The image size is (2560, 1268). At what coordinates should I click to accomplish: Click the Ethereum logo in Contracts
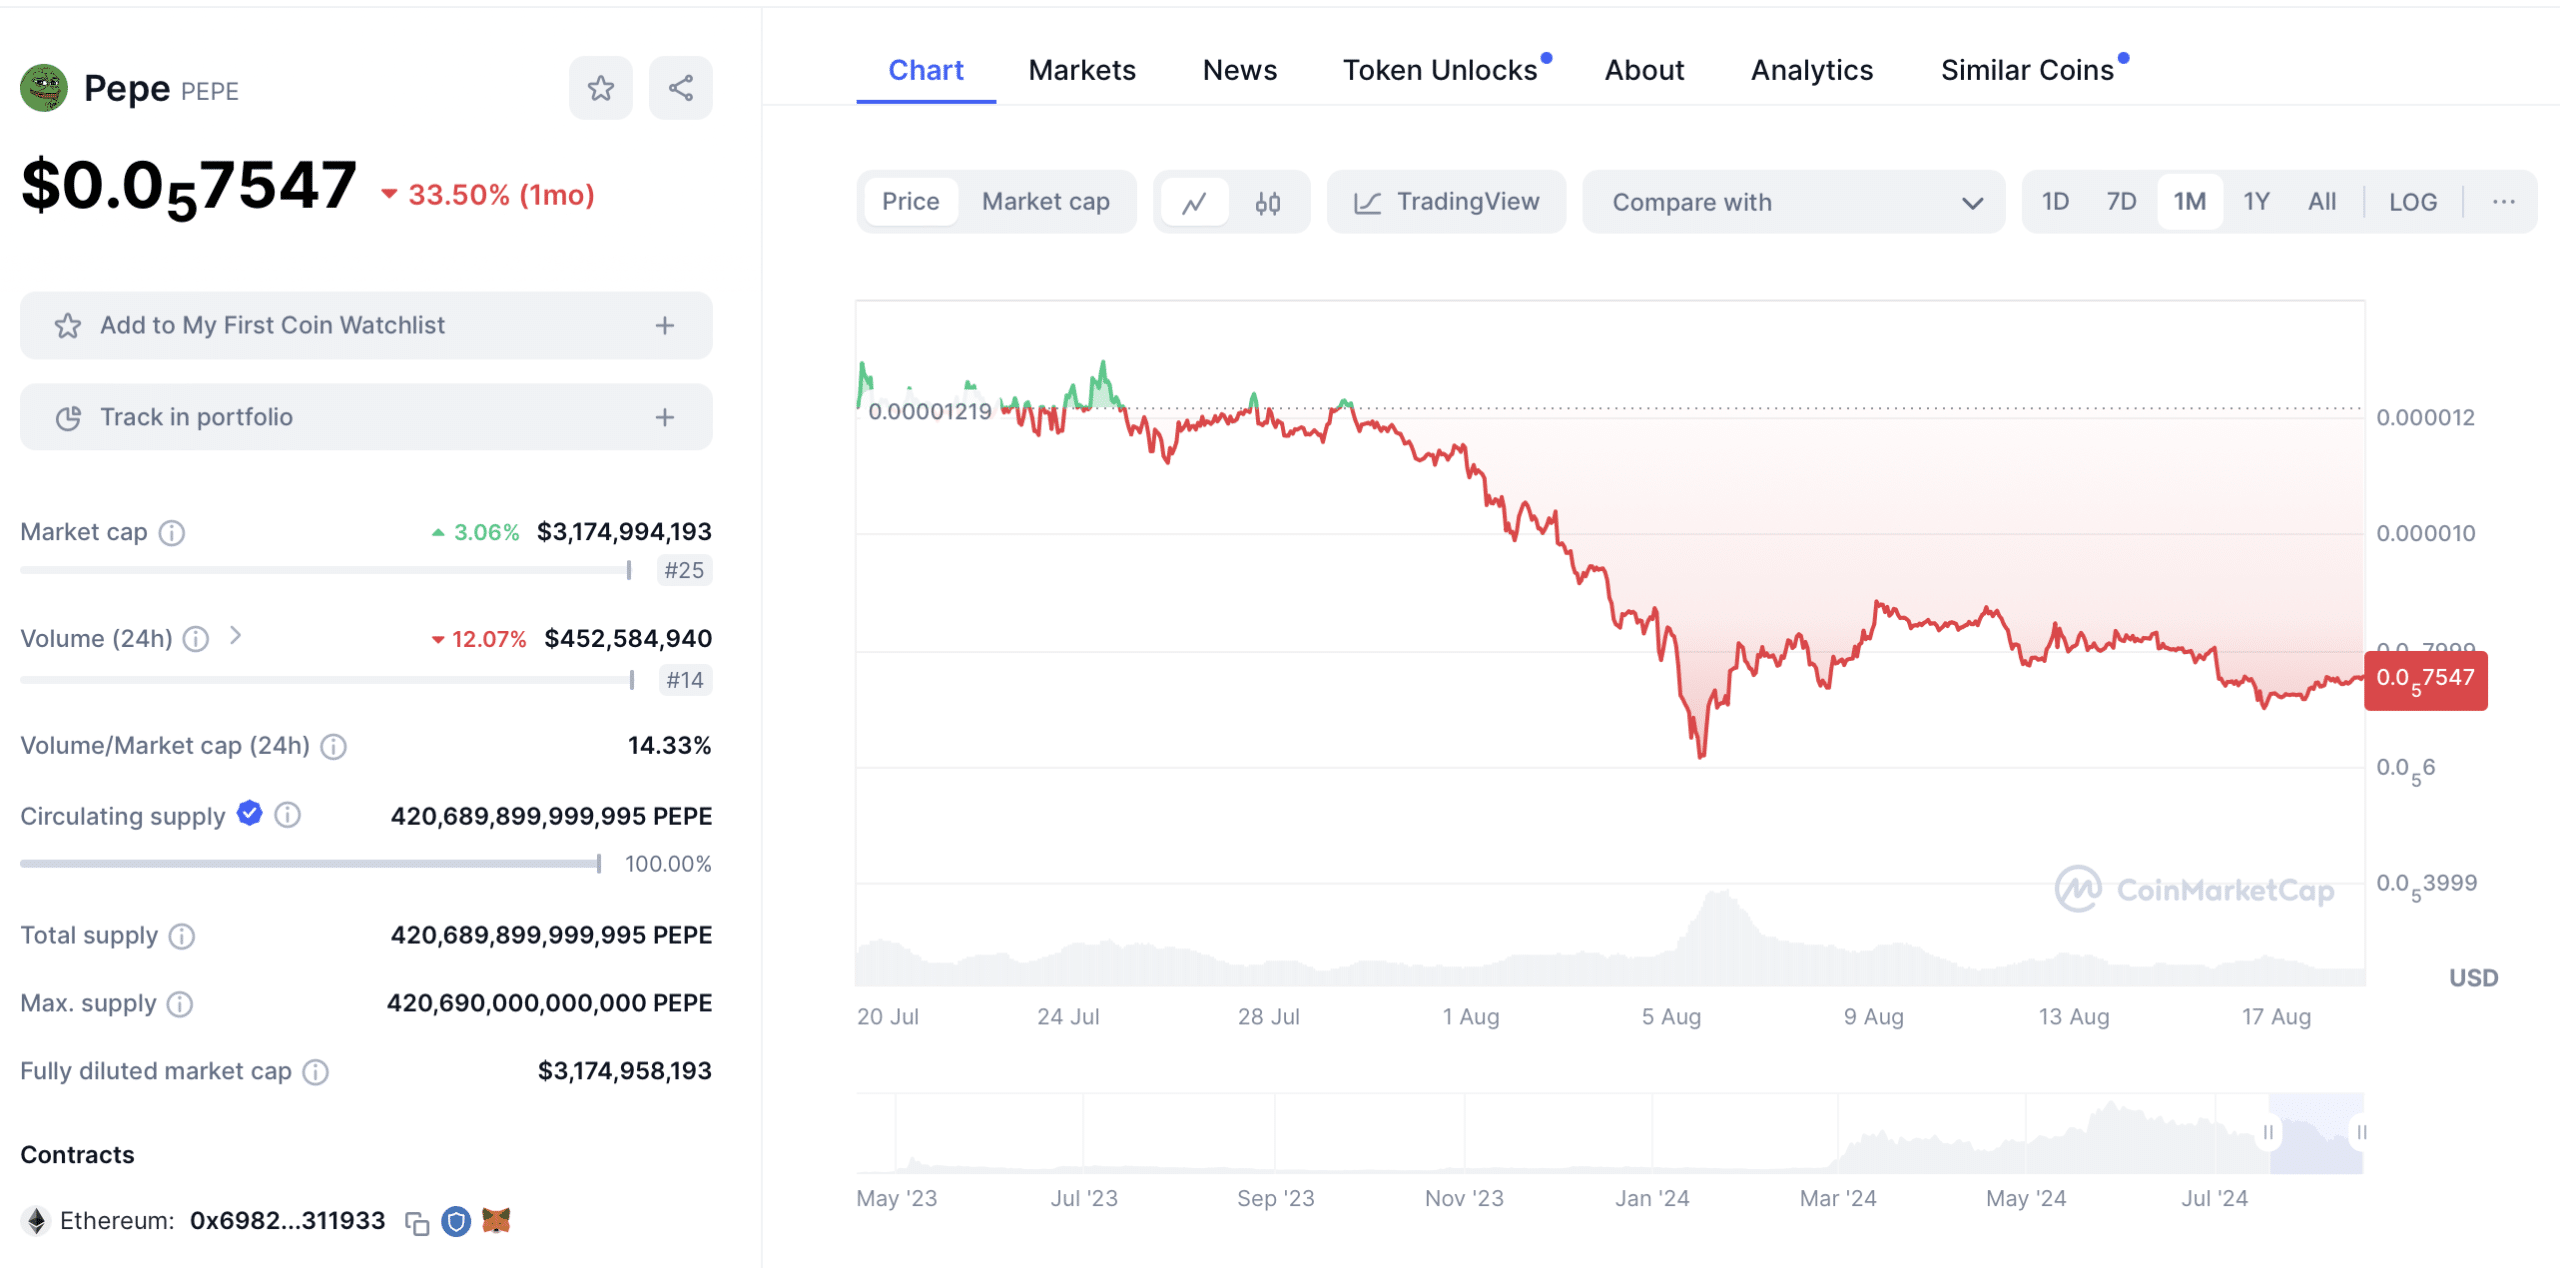pos(37,1221)
